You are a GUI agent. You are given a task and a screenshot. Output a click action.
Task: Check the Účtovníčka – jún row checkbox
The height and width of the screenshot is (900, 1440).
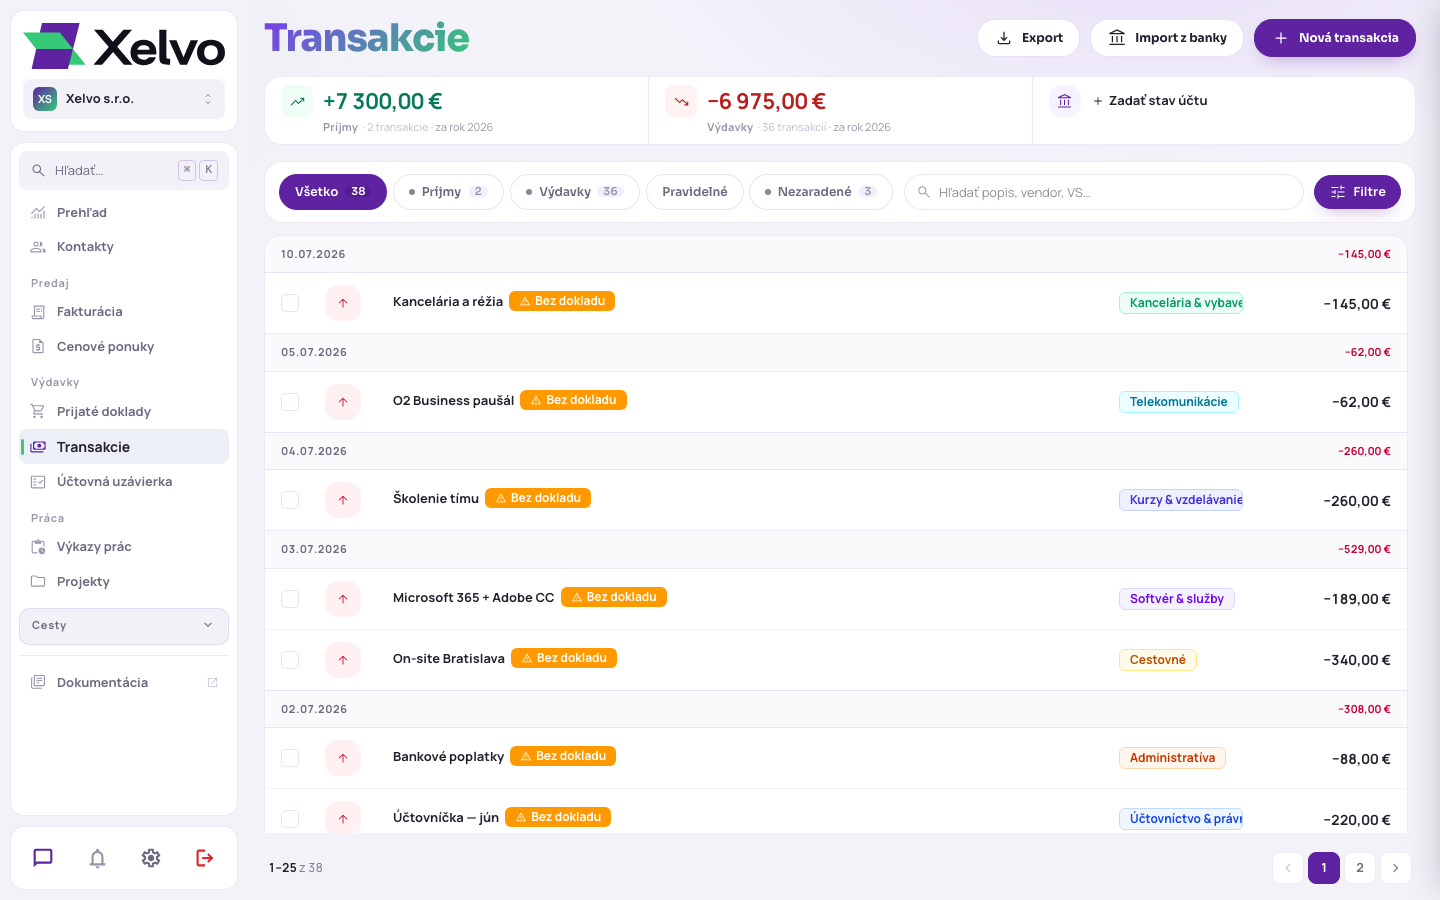pyautogui.click(x=290, y=819)
